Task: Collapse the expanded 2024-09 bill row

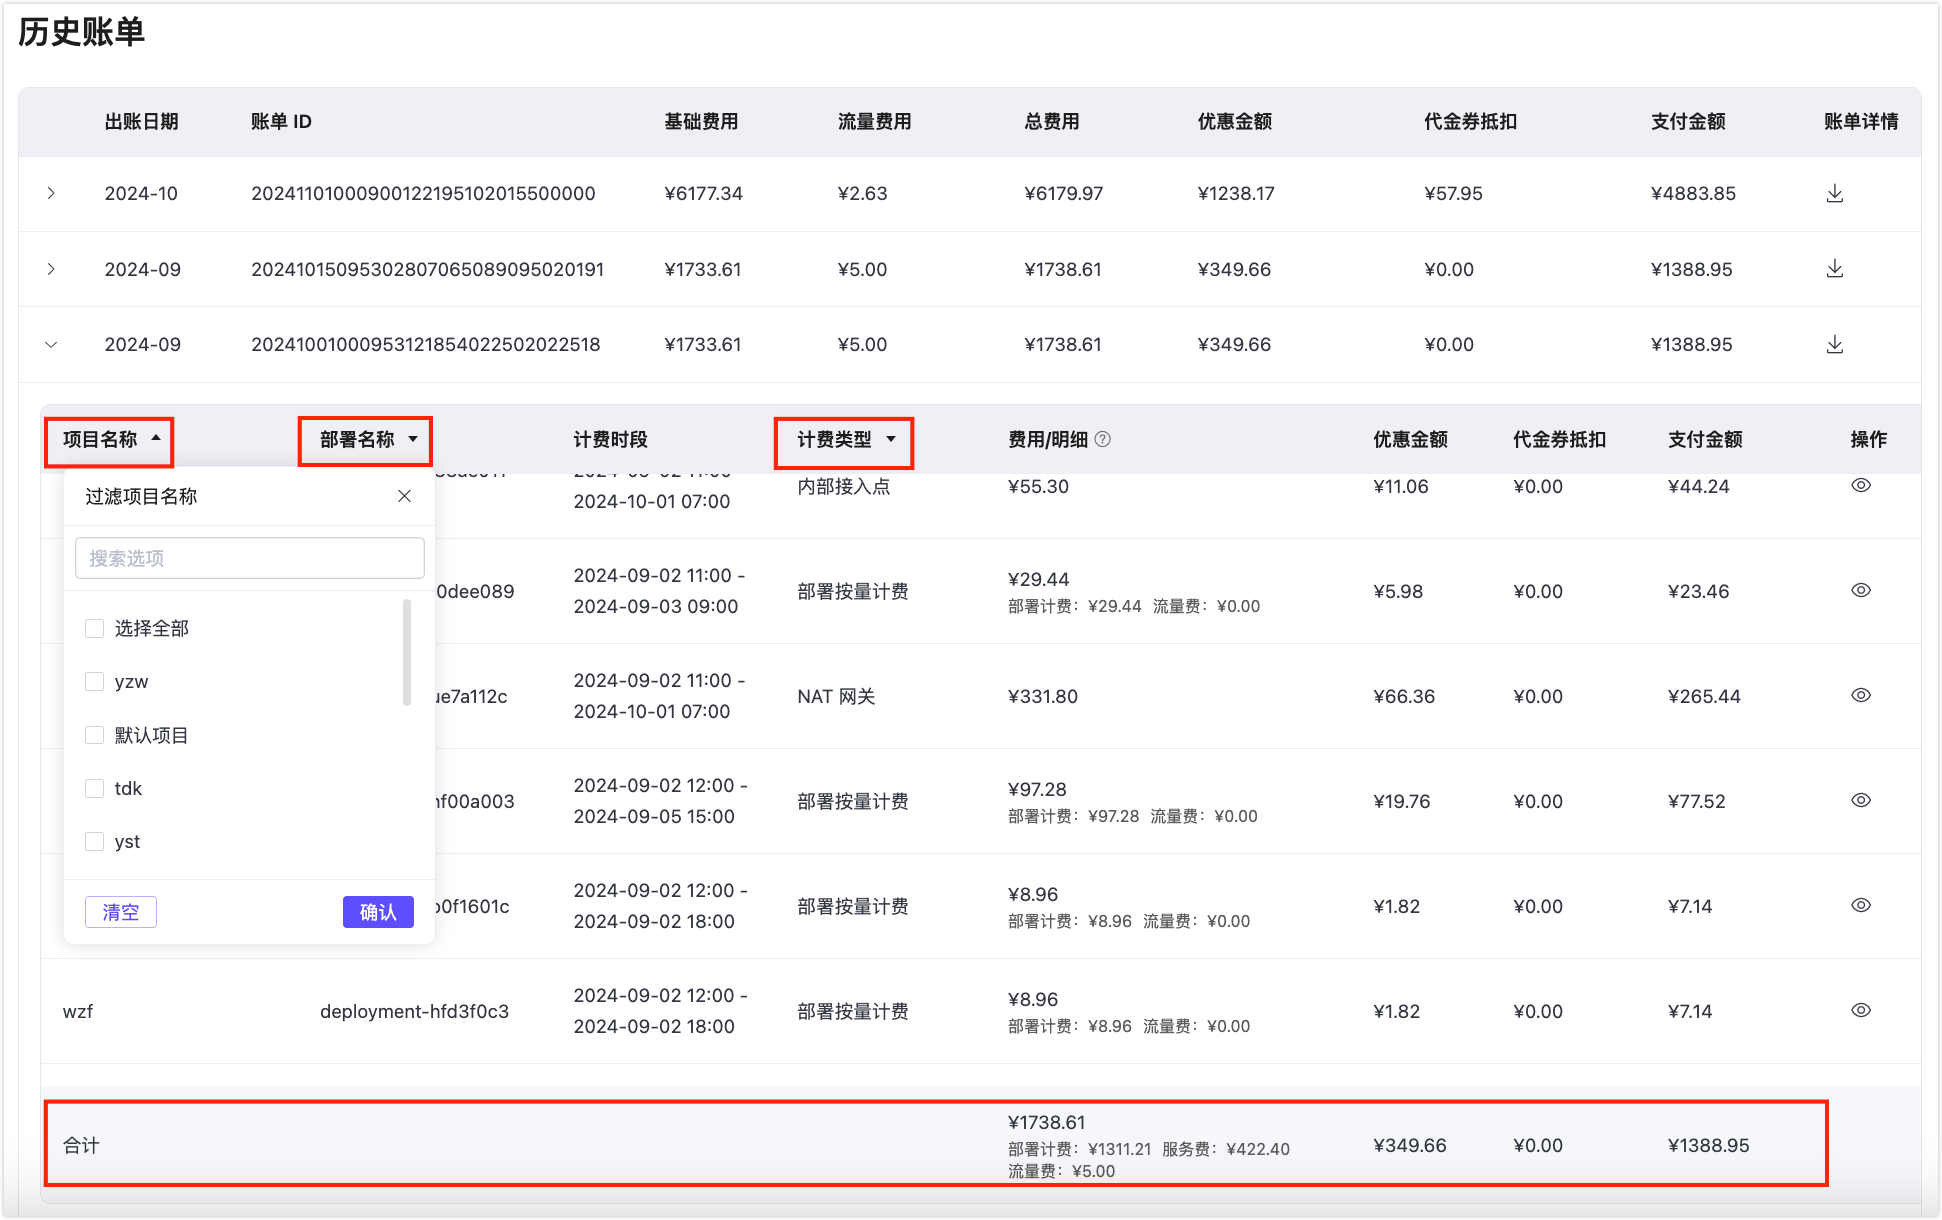Action: click(x=51, y=344)
